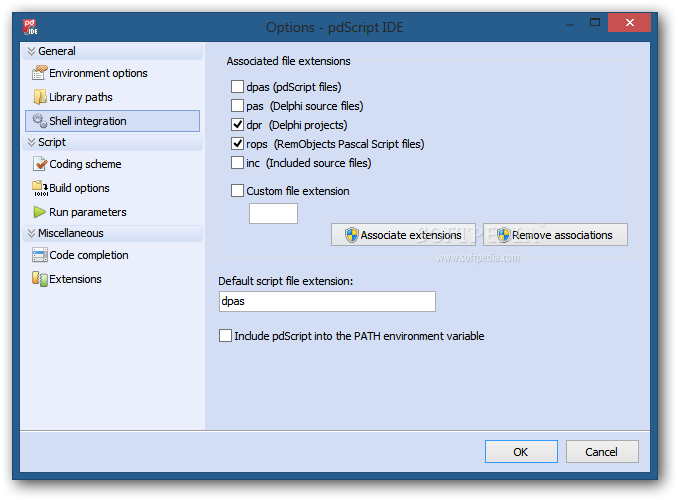This screenshot has height=500, width=678.
Task: Tick the Custom file extension checkbox
Action: pos(237,191)
